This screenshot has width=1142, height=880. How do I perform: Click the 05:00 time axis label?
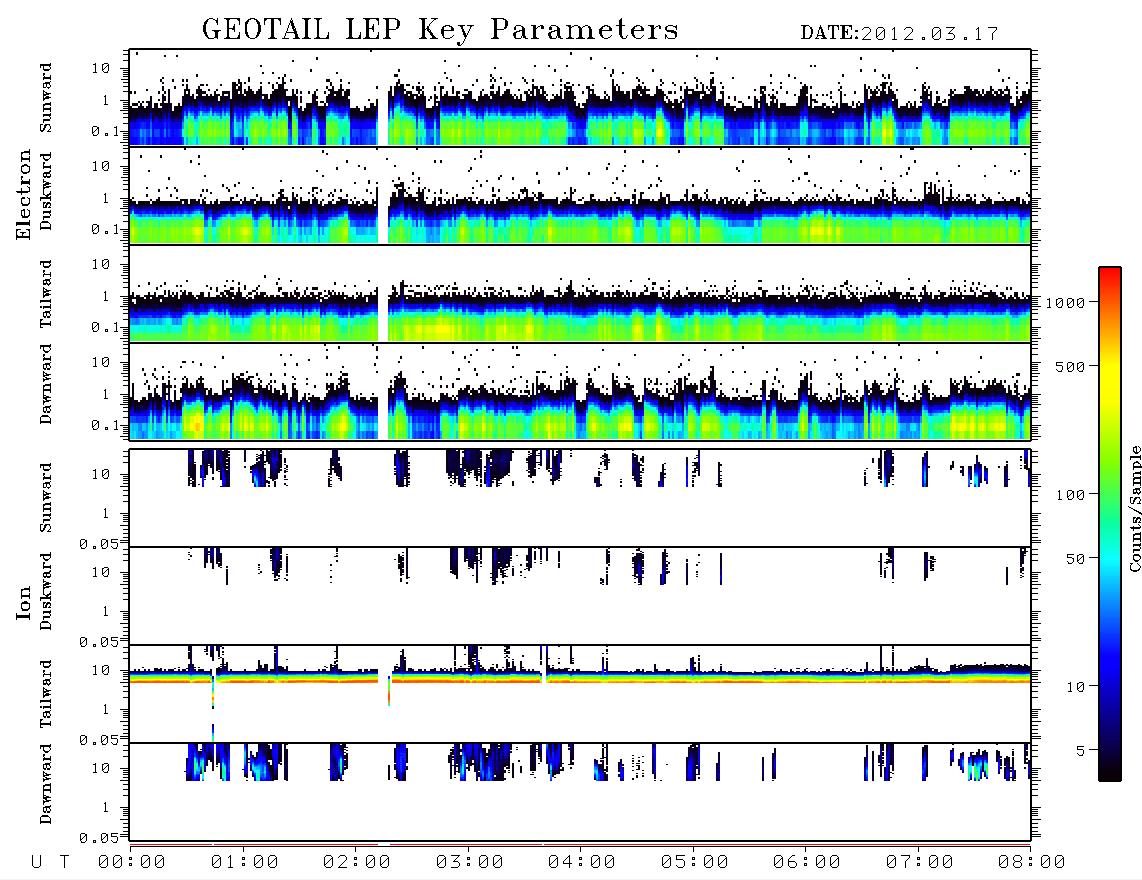point(695,862)
